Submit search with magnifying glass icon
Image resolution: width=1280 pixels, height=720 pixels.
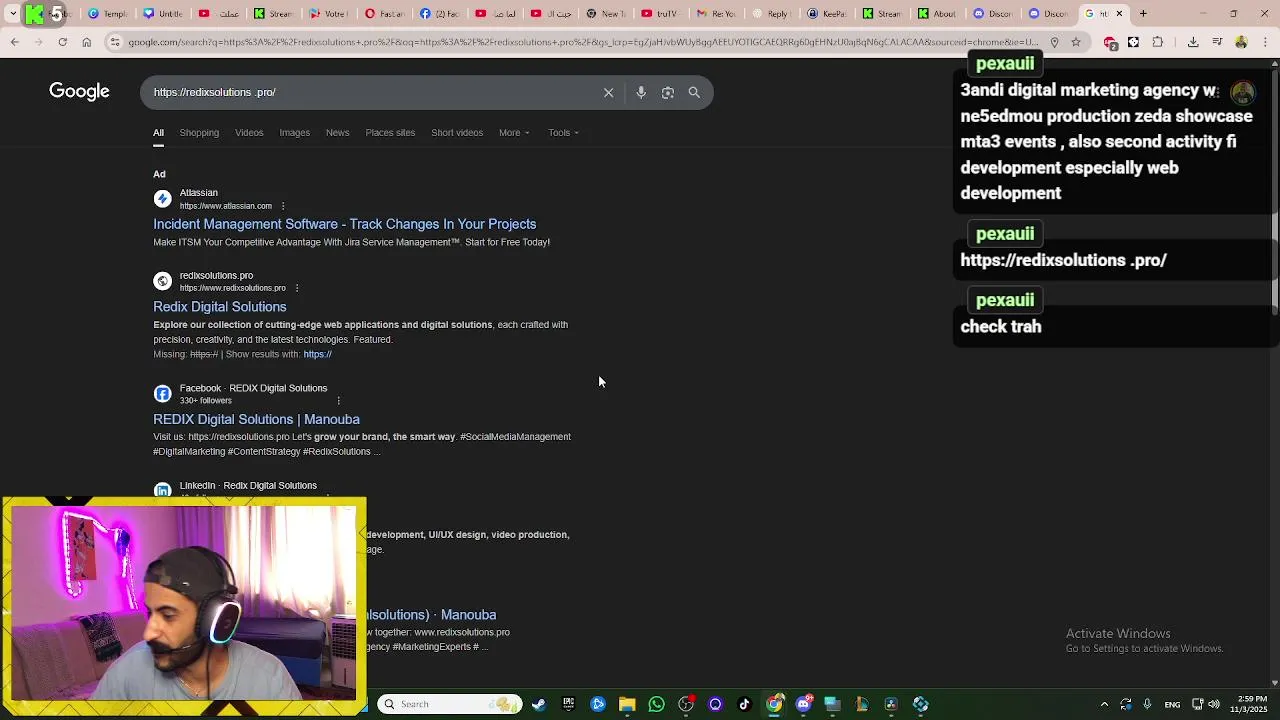(694, 92)
